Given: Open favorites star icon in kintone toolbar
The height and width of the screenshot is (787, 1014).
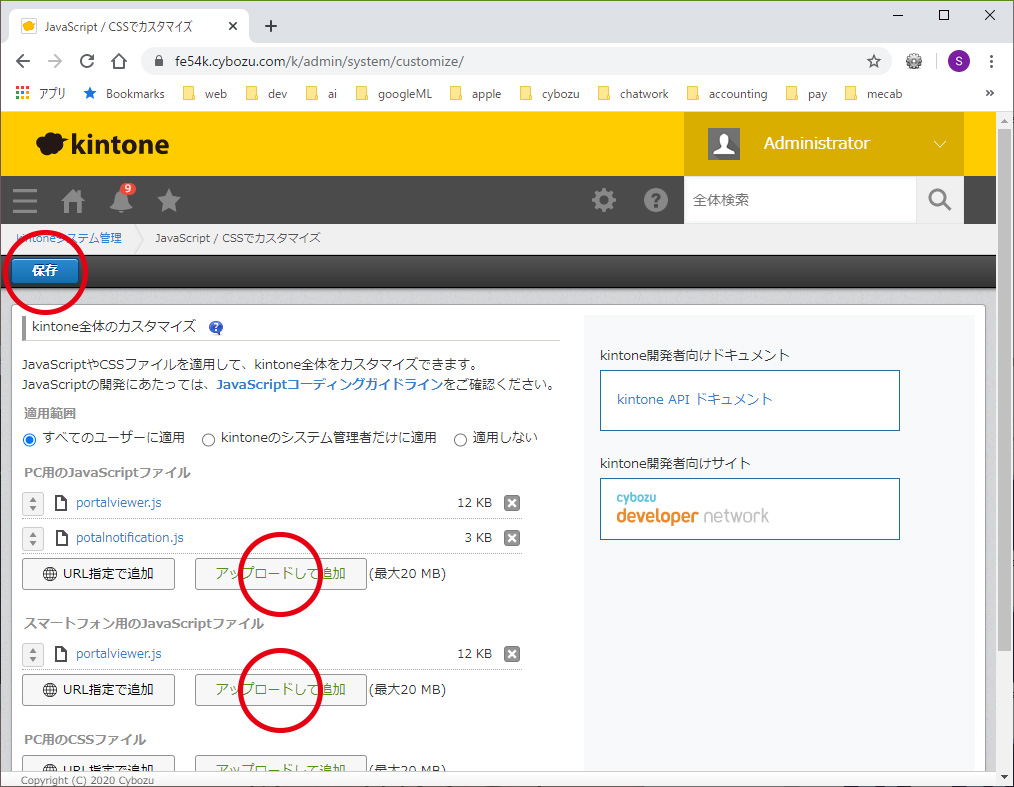Looking at the screenshot, I should [x=169, y=200].
